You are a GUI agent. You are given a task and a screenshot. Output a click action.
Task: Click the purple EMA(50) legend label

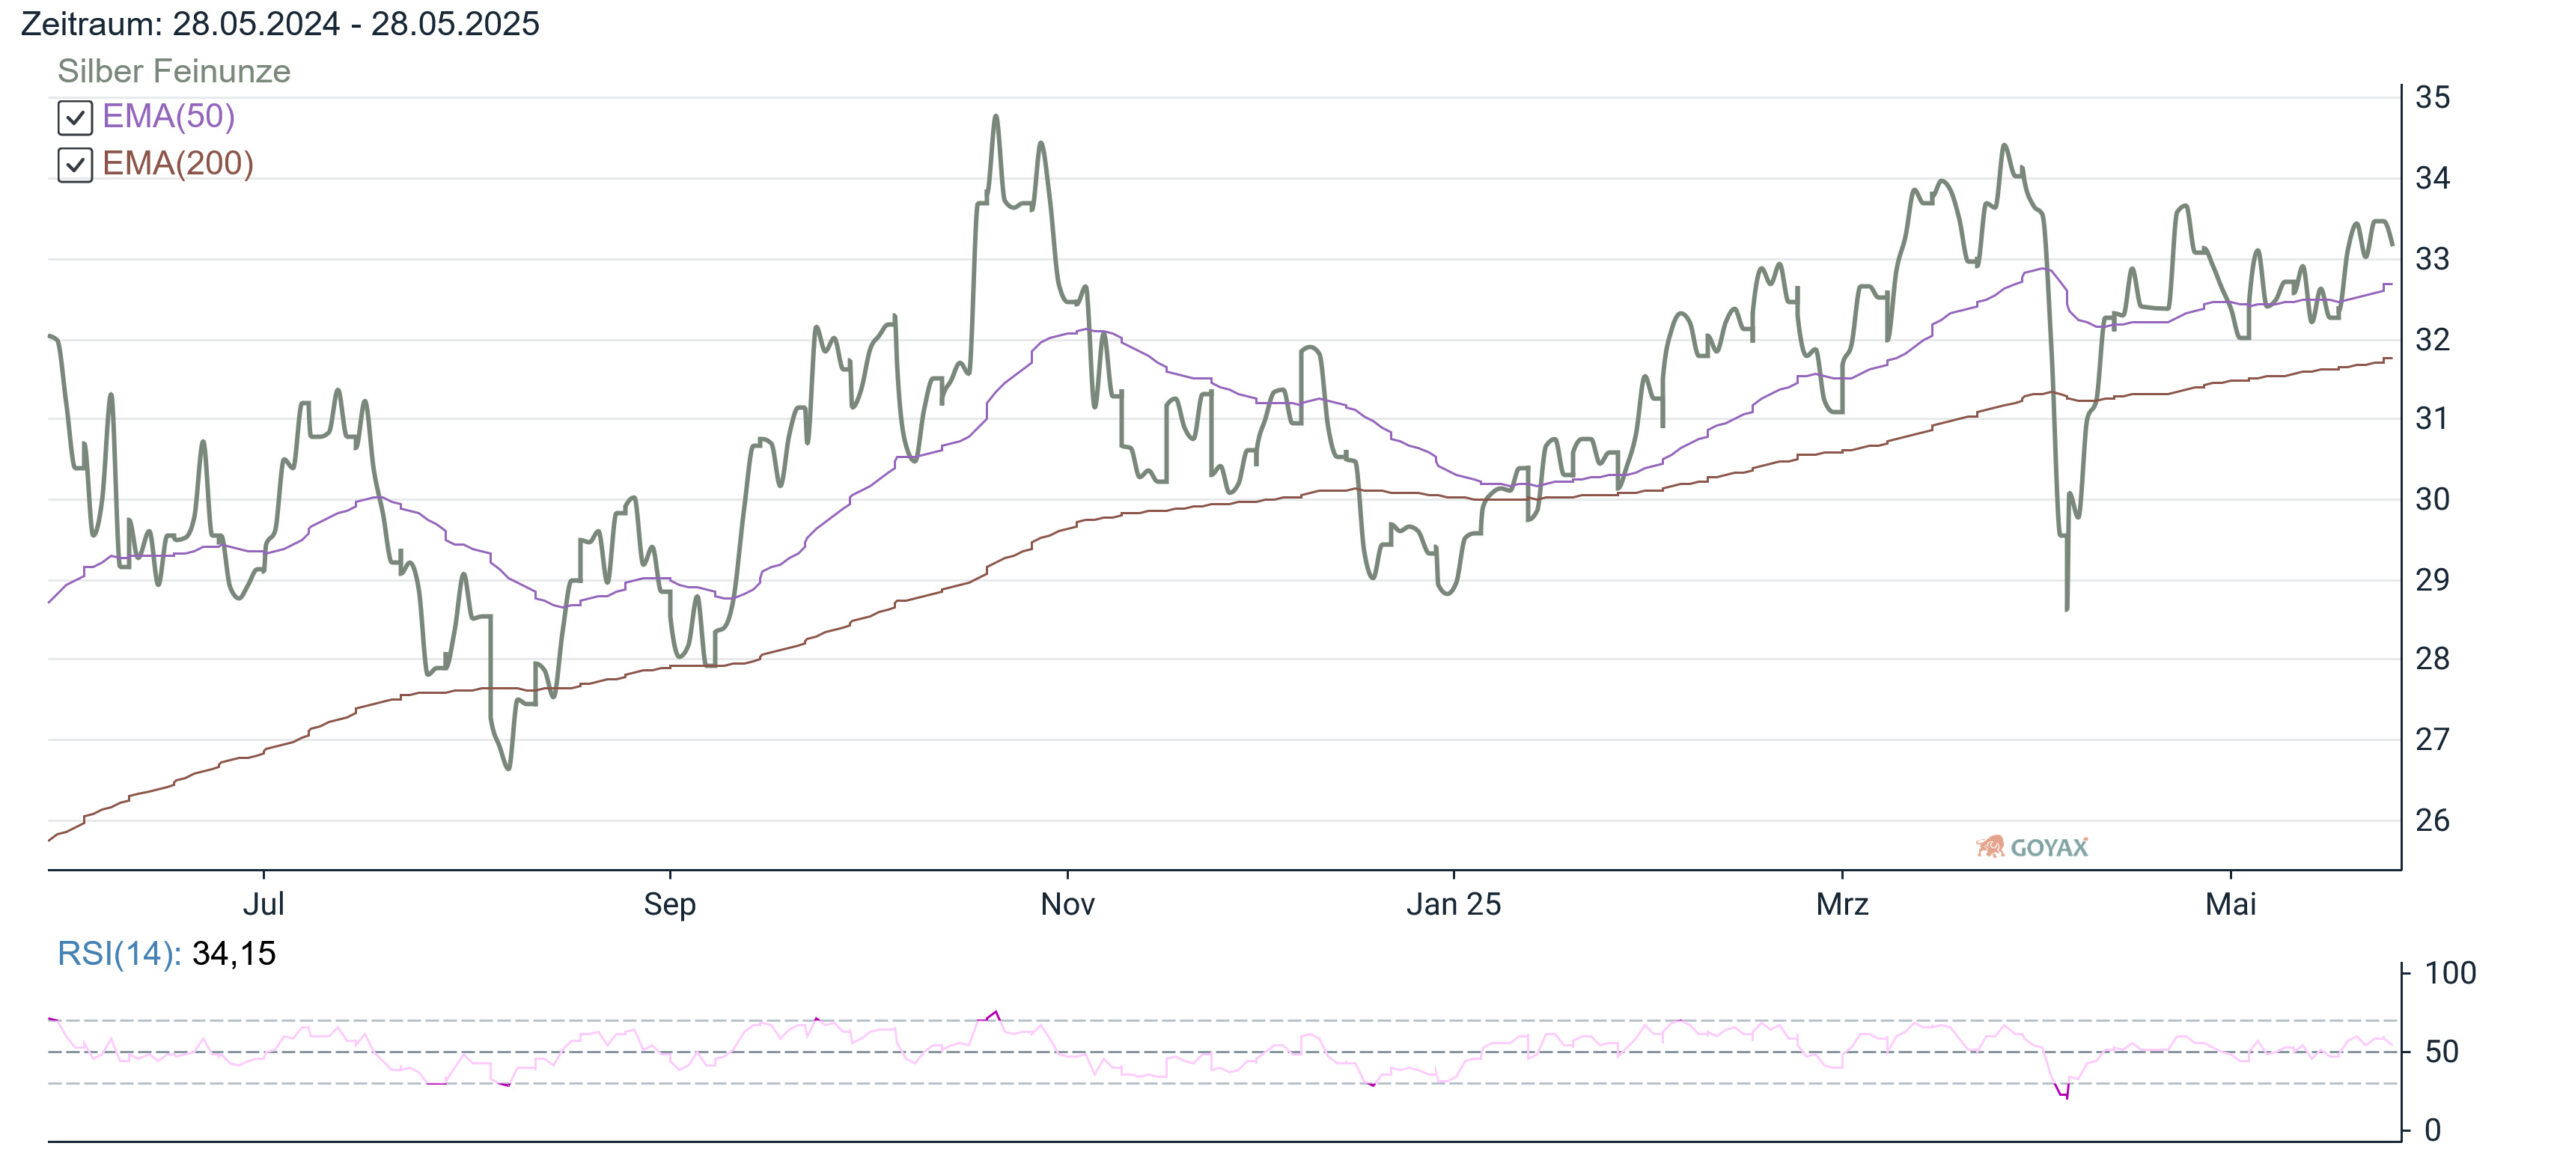pos(169,116)
